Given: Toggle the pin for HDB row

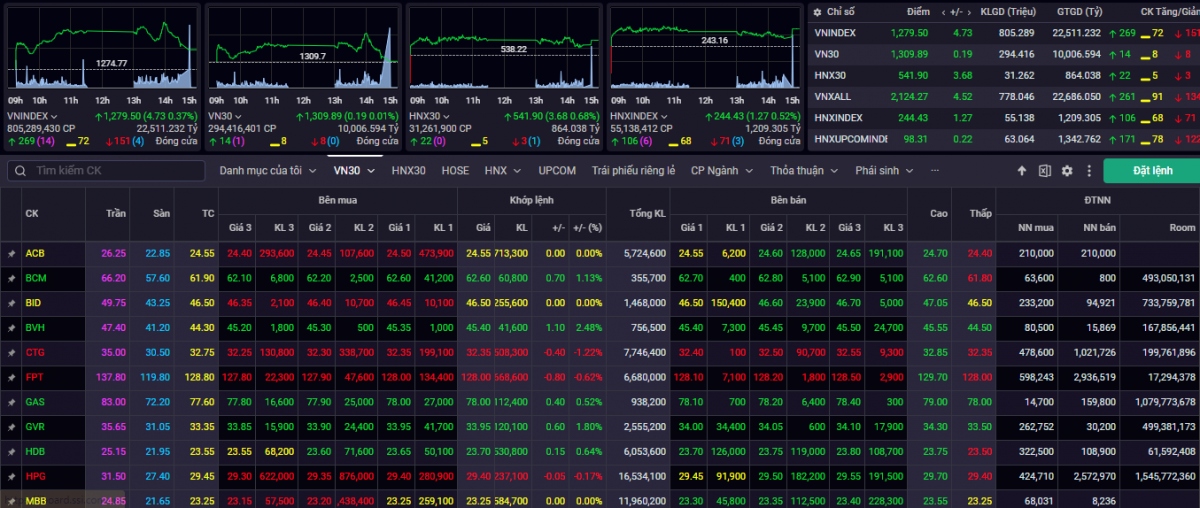Looking at the screenshot, I should (x=12, y=450).
